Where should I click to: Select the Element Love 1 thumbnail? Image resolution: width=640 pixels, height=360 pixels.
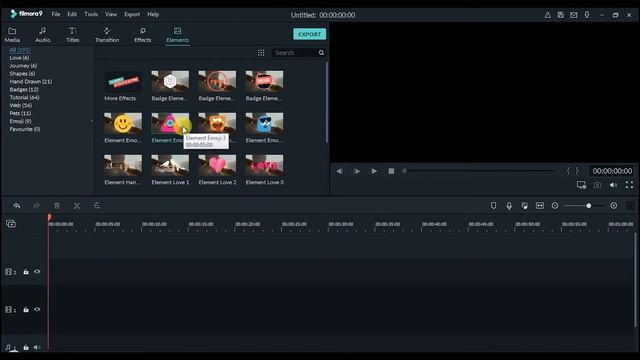tap(170, 165)
